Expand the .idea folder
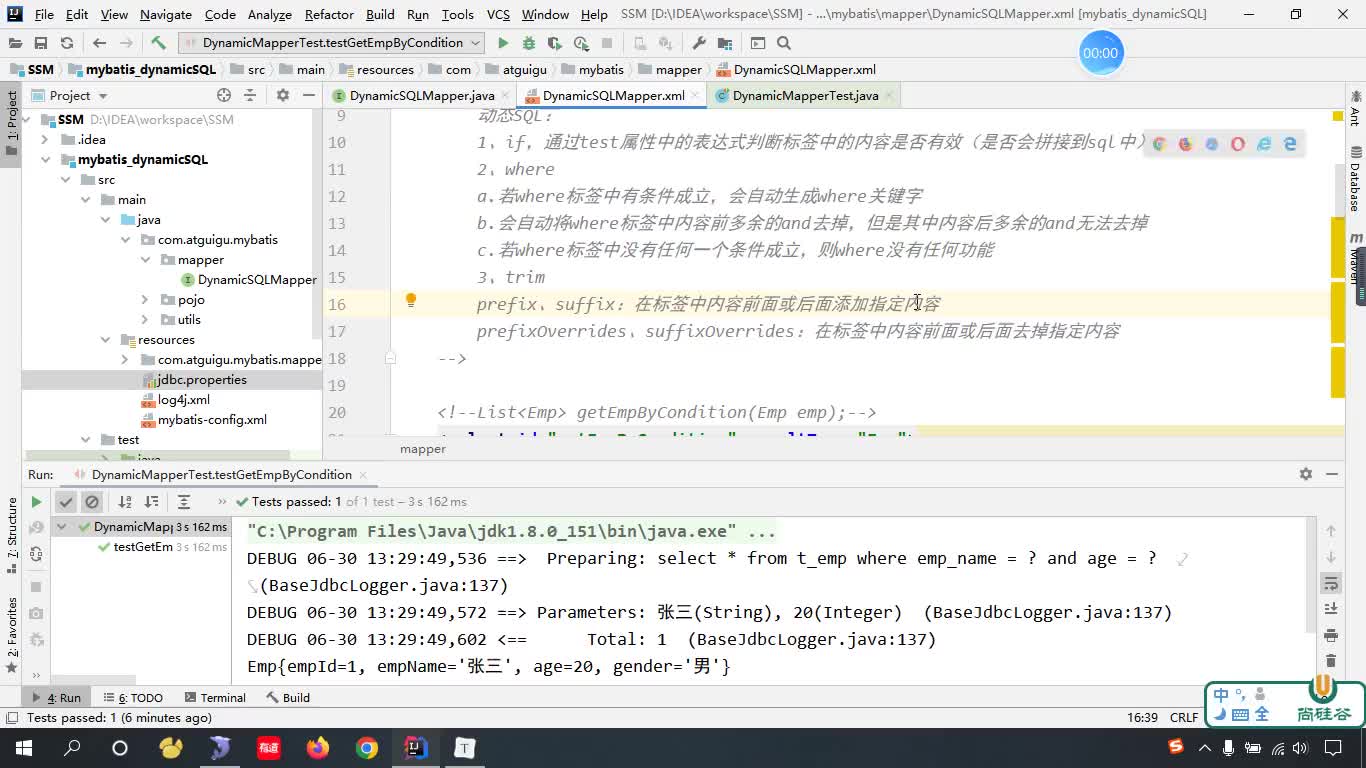 (x=45, y=140)
